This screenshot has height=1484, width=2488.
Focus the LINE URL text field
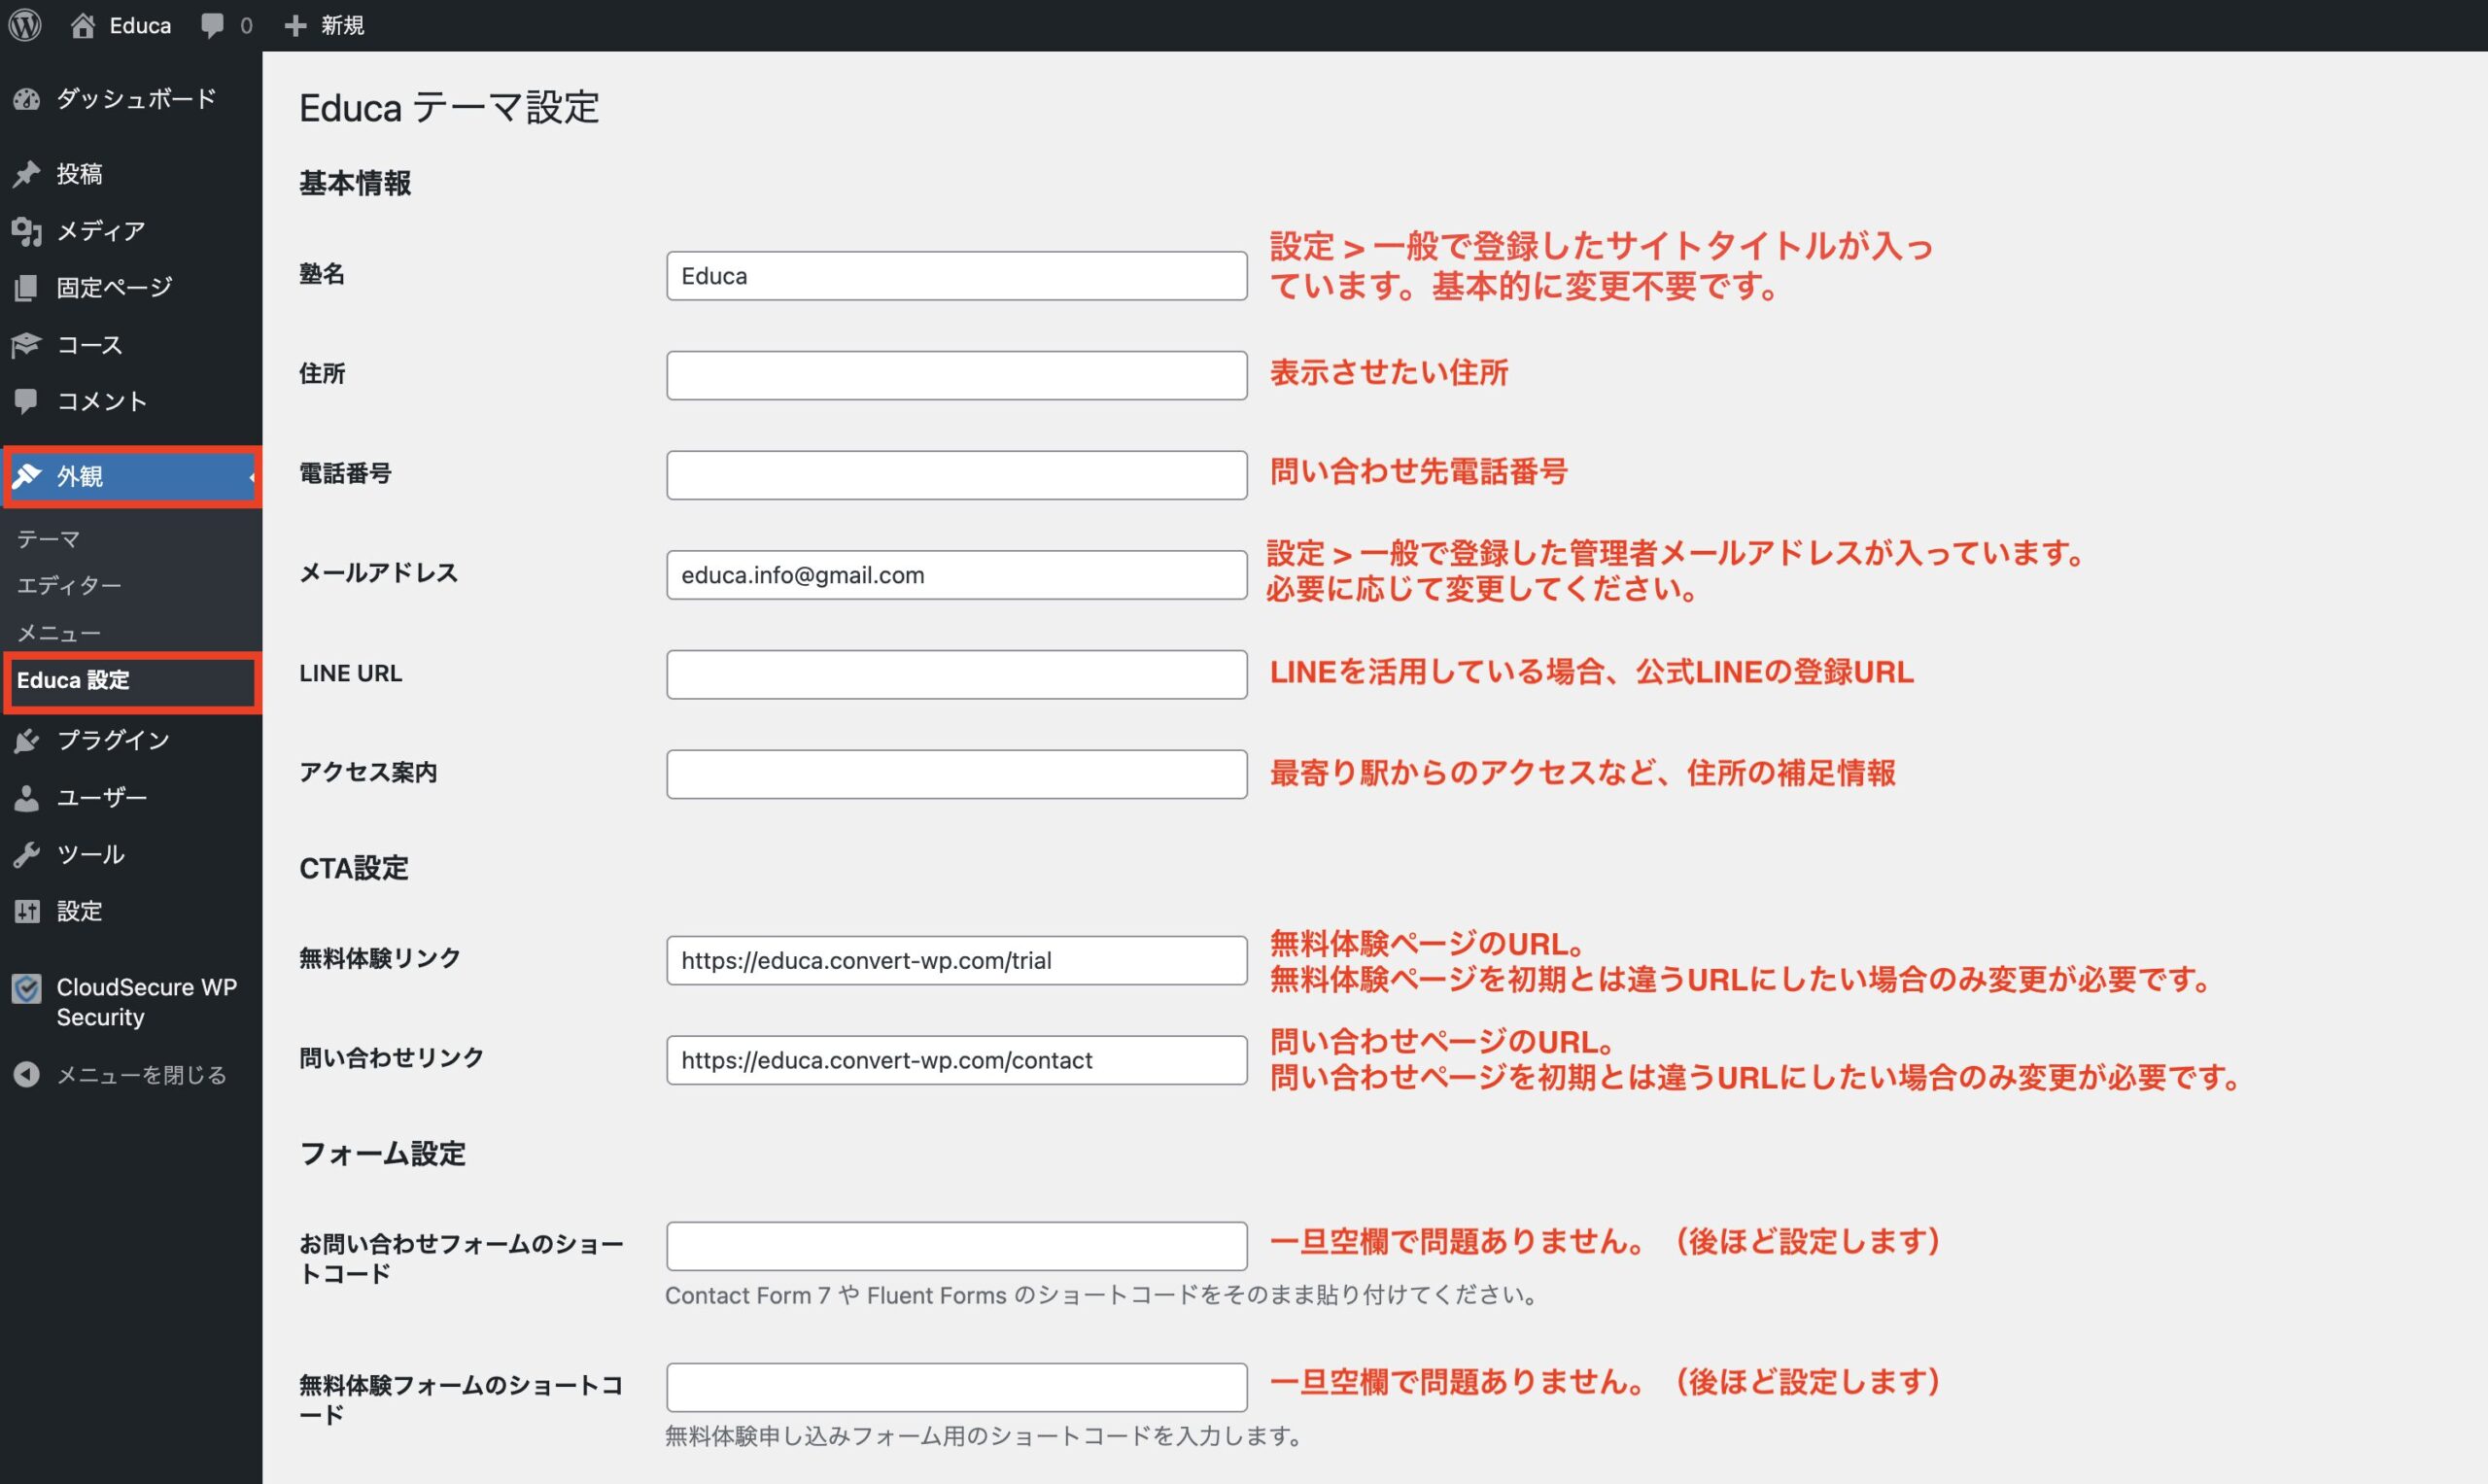(x=956, y=674)
